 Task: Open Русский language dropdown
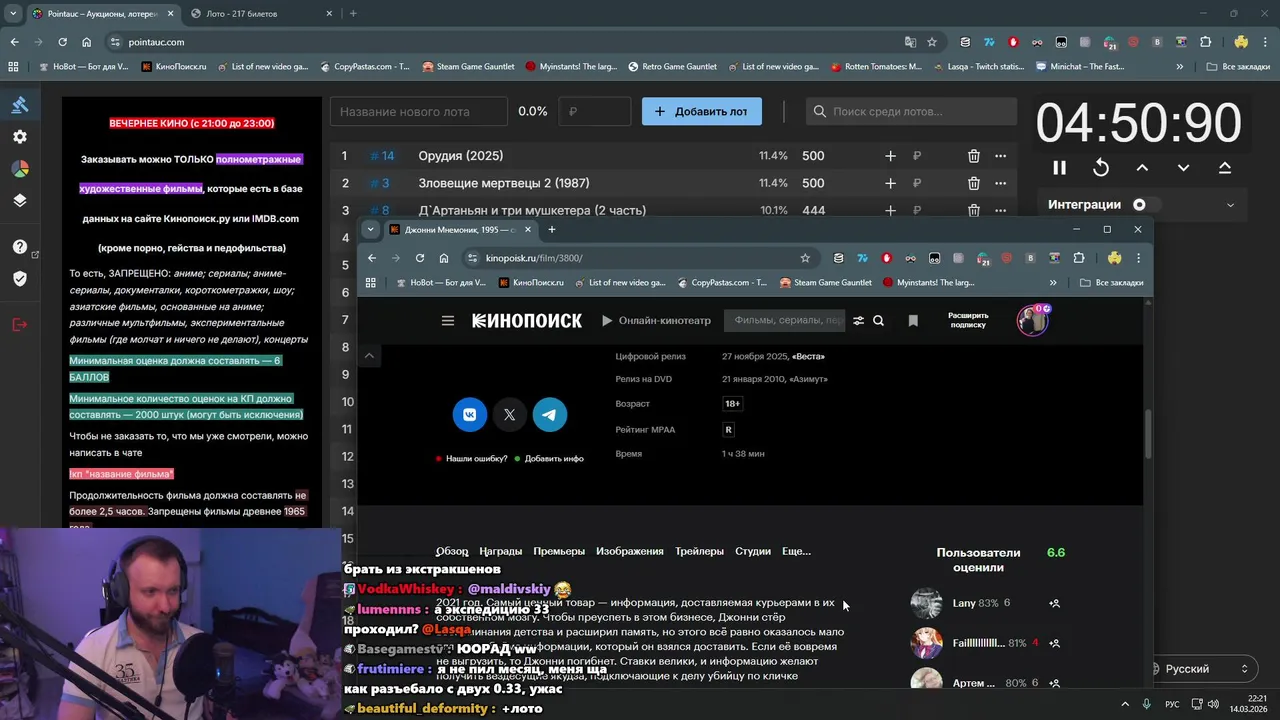(1205, 668)
